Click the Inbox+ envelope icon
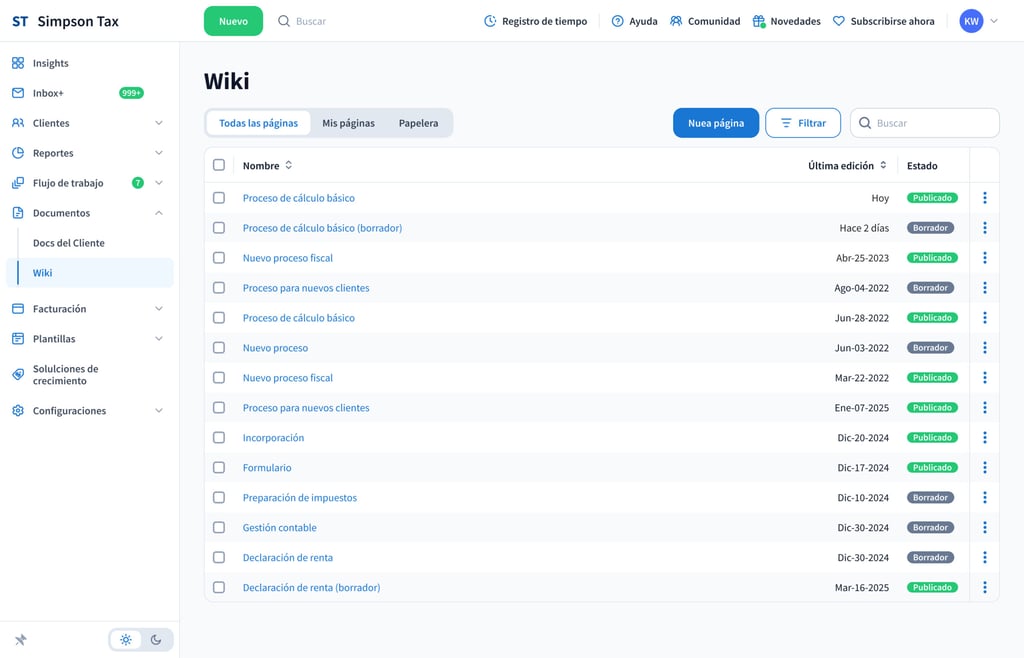 [x=18, y=93]
